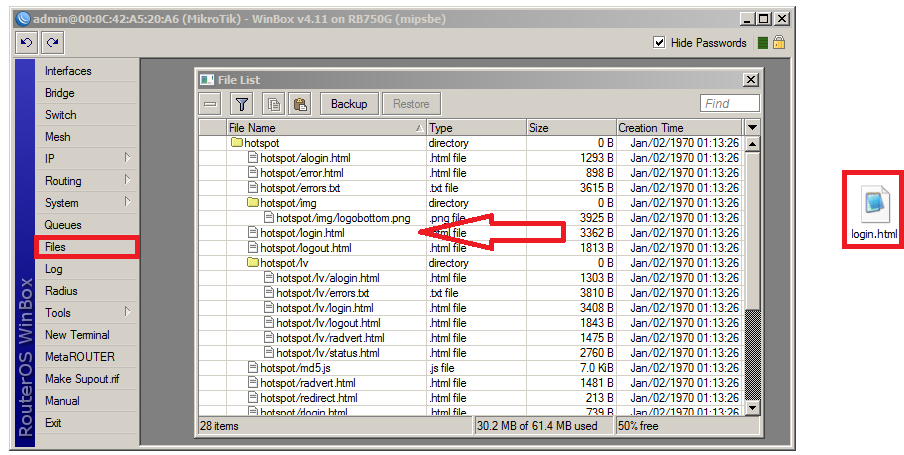The image size is (904, 455).
Task: Open the Interfaces menu item
Action: click(x=68, y=71)
